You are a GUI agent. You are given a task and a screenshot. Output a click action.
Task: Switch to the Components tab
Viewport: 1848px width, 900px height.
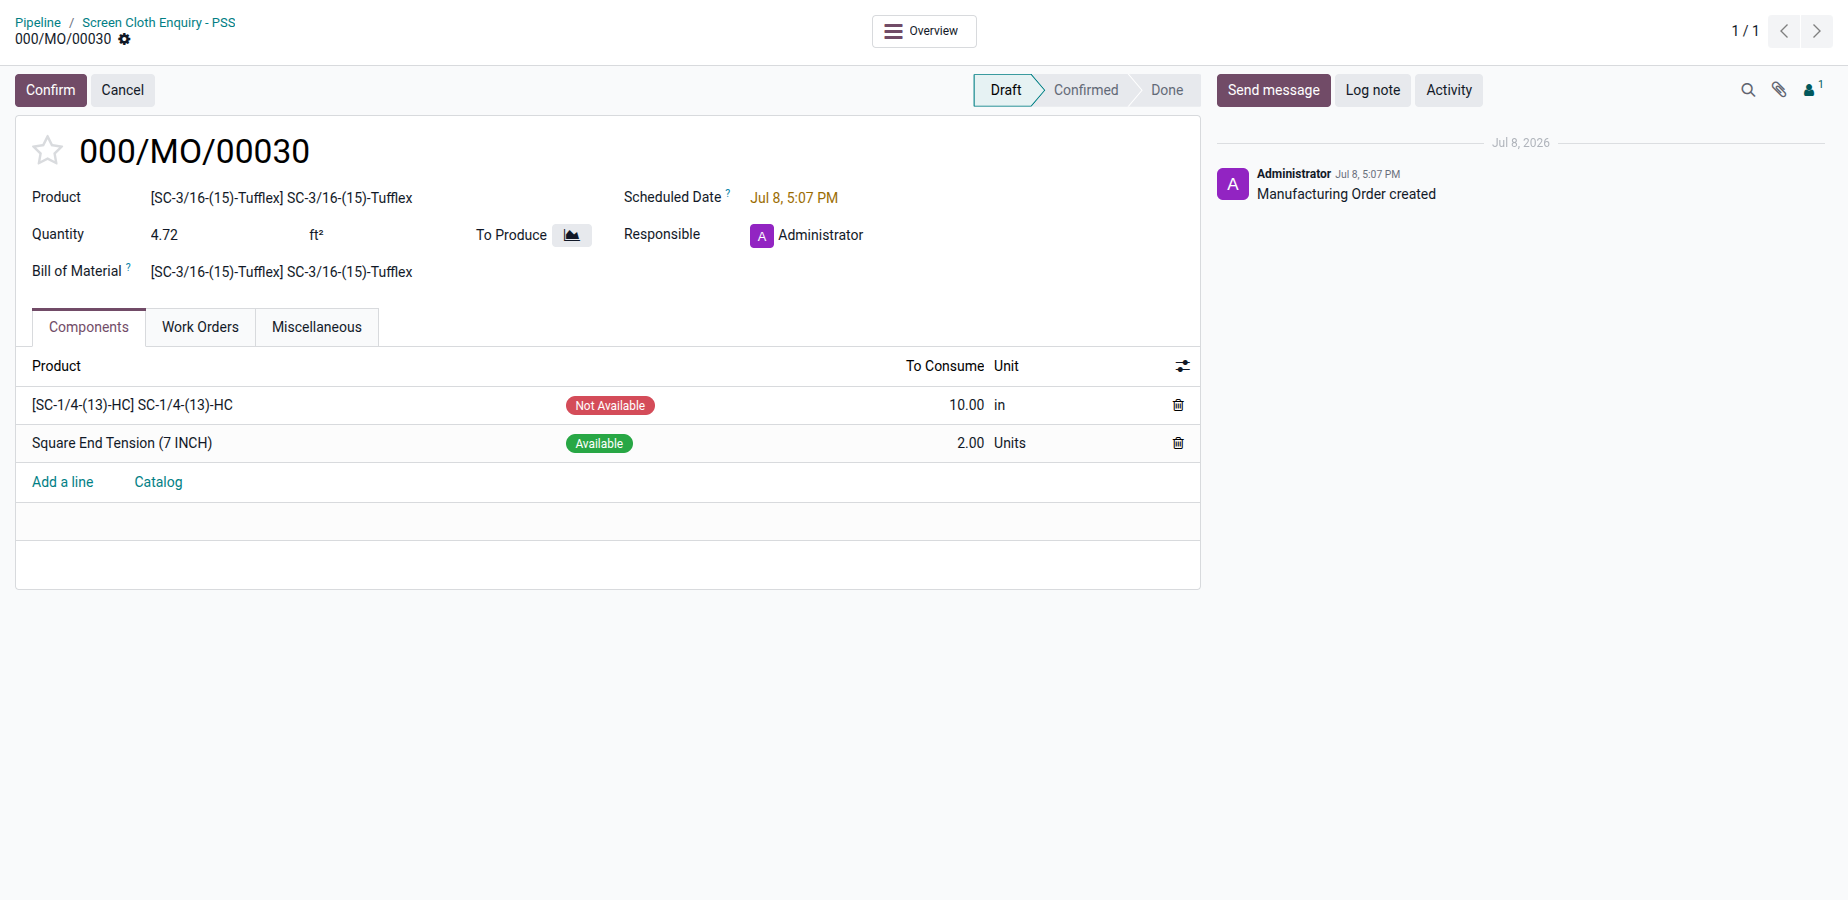[x=89, y=327]
